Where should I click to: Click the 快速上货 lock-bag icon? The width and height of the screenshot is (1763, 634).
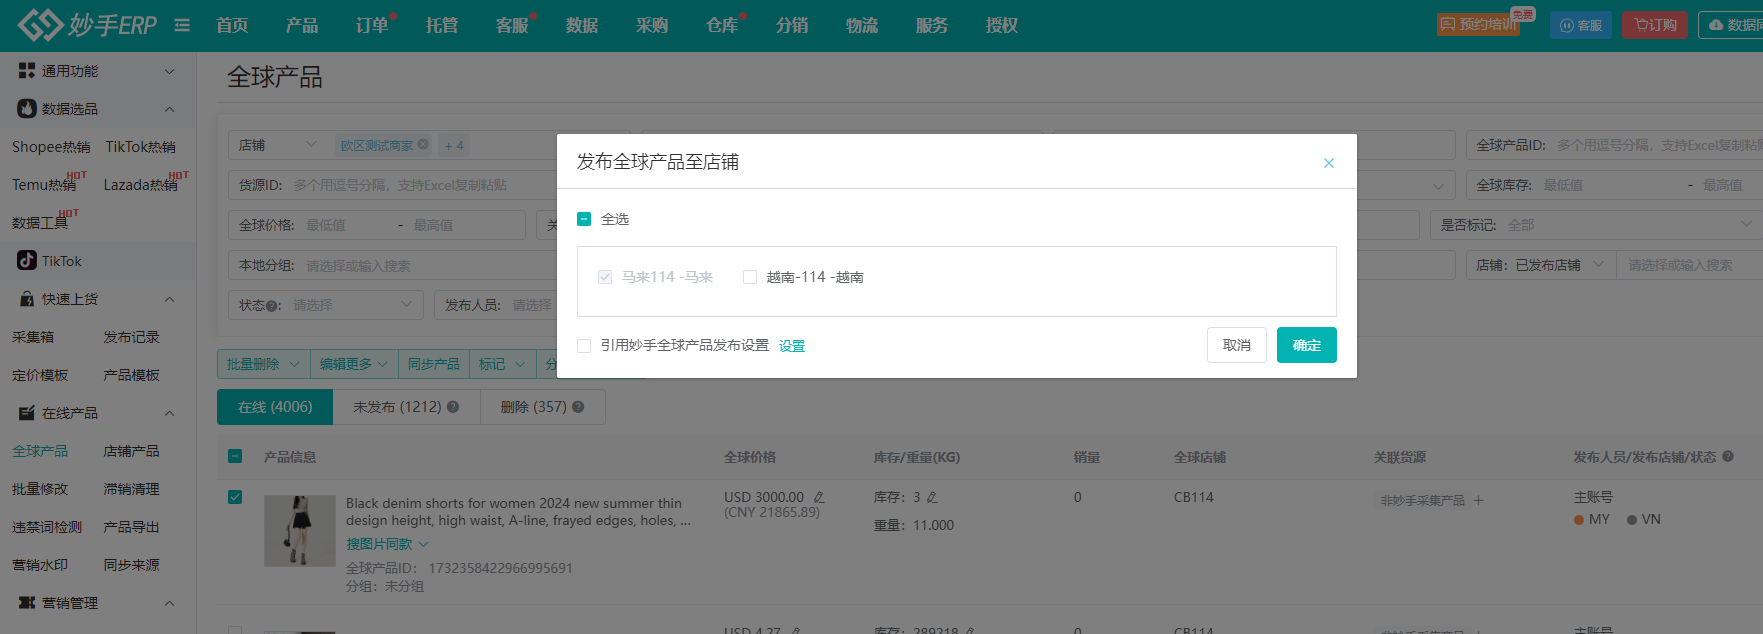coord(27,299)
